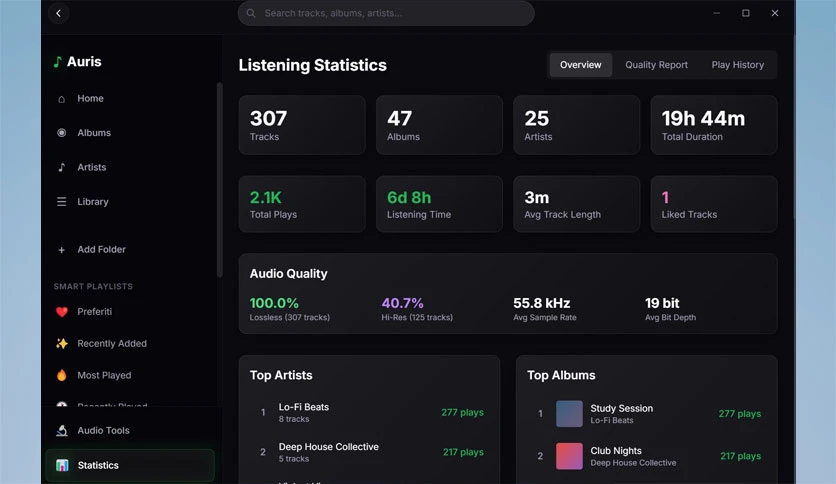Image resolution: width=836 pixels, height=484 pixels.
Task: Click the Preferiti heart icon
Action: (62, 312)
